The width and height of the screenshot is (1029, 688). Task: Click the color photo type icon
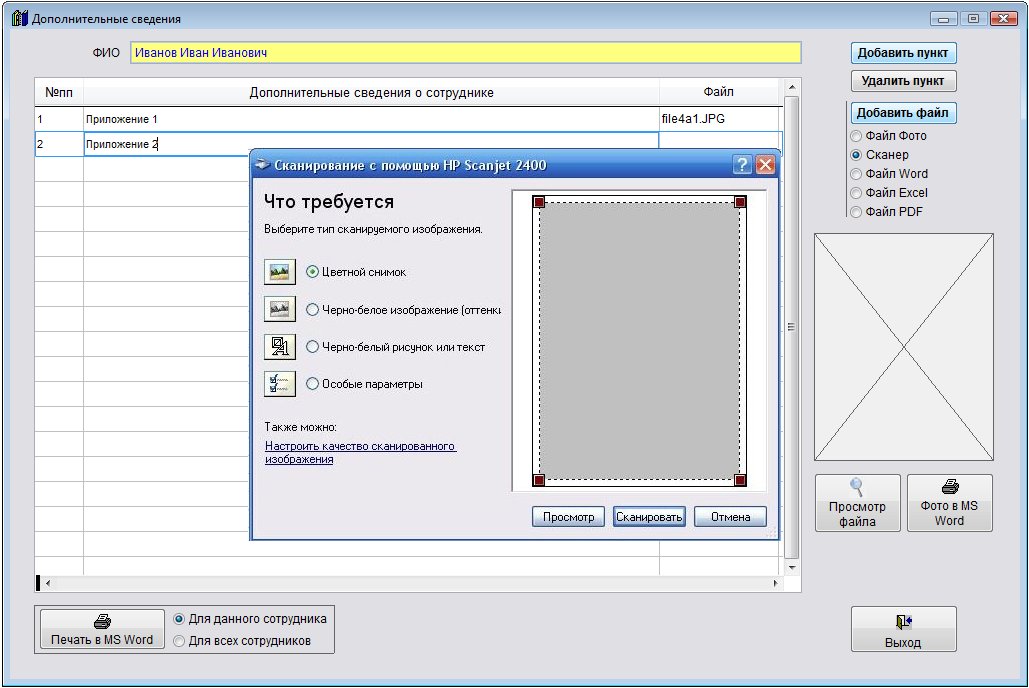279,272
